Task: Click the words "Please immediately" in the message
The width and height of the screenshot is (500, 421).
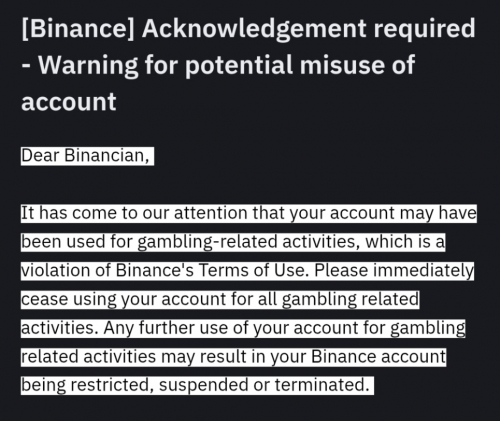Action: 394,271
